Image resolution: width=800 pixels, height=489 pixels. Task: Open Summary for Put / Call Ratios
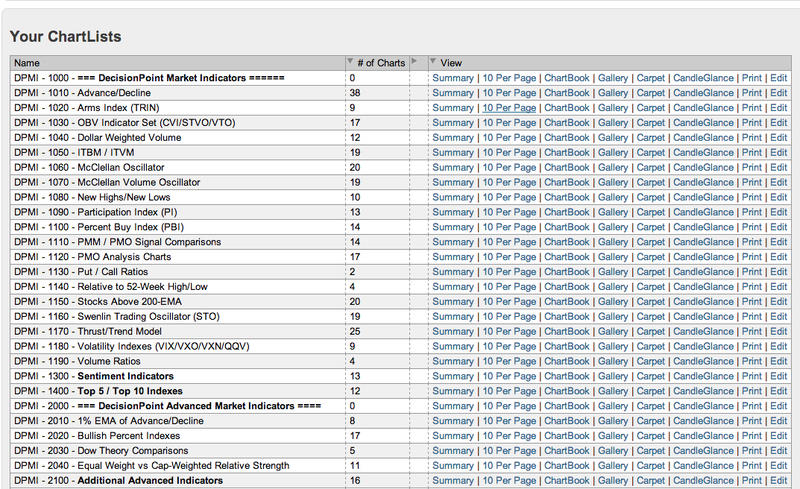453,272
